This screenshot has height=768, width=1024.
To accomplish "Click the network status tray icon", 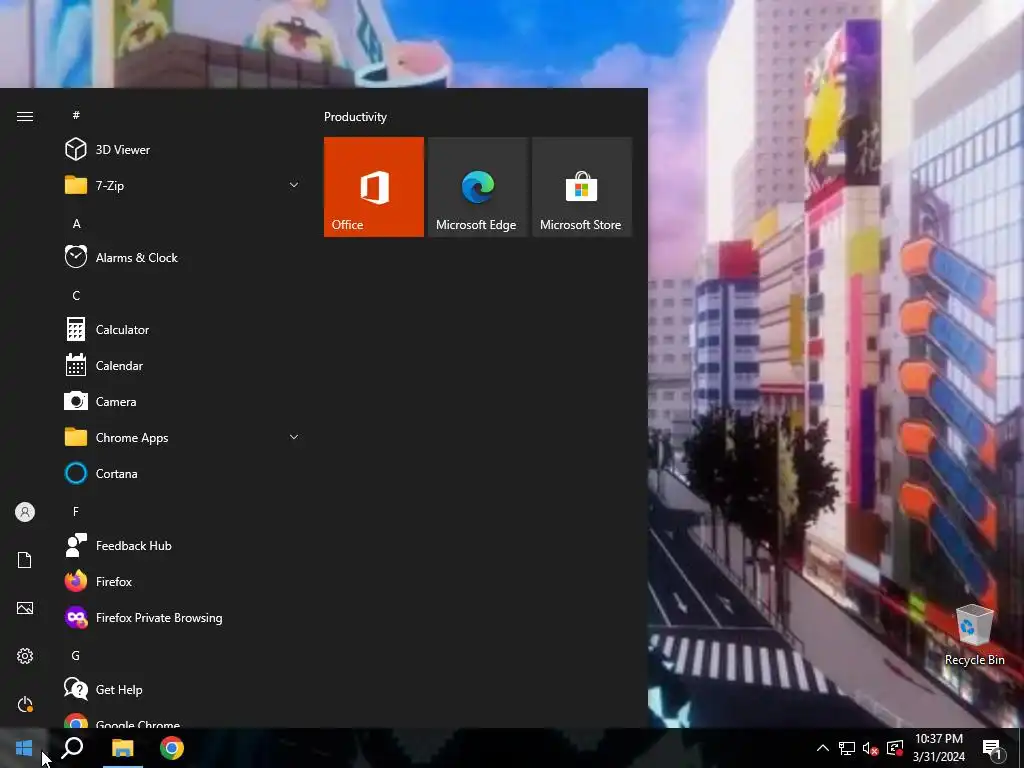I will tap(847, 748).
